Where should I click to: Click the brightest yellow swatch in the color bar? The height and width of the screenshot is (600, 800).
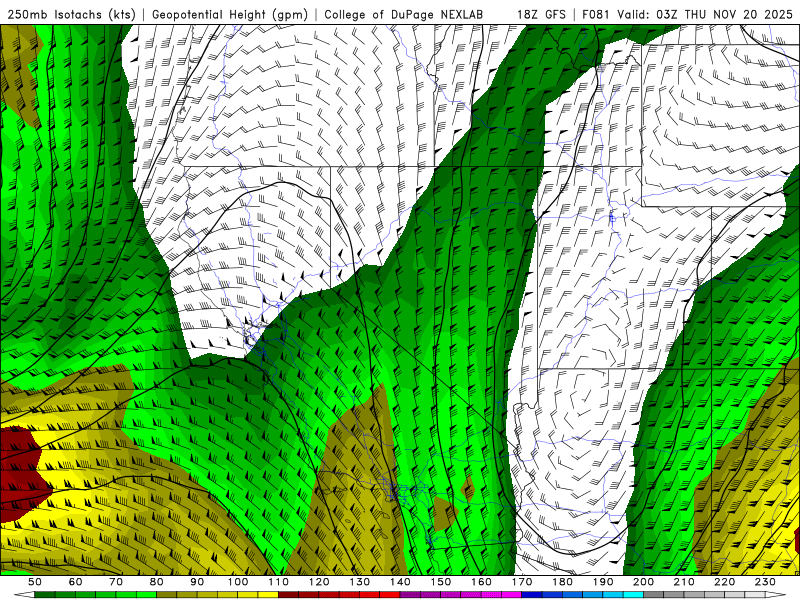pos(268,595)
